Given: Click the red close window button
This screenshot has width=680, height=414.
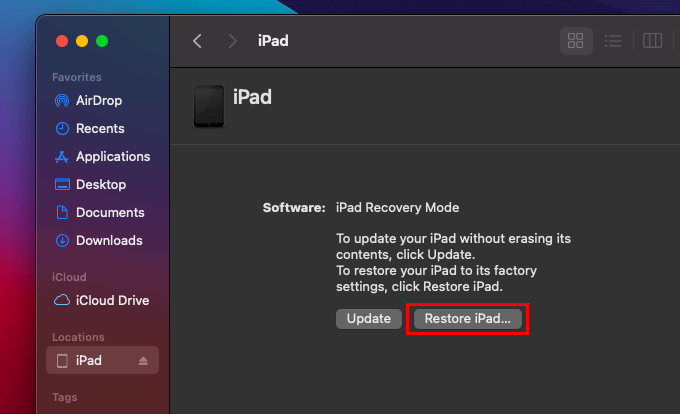Looking at the screenshot, I should pyautogui.click(x=62, y=41).
